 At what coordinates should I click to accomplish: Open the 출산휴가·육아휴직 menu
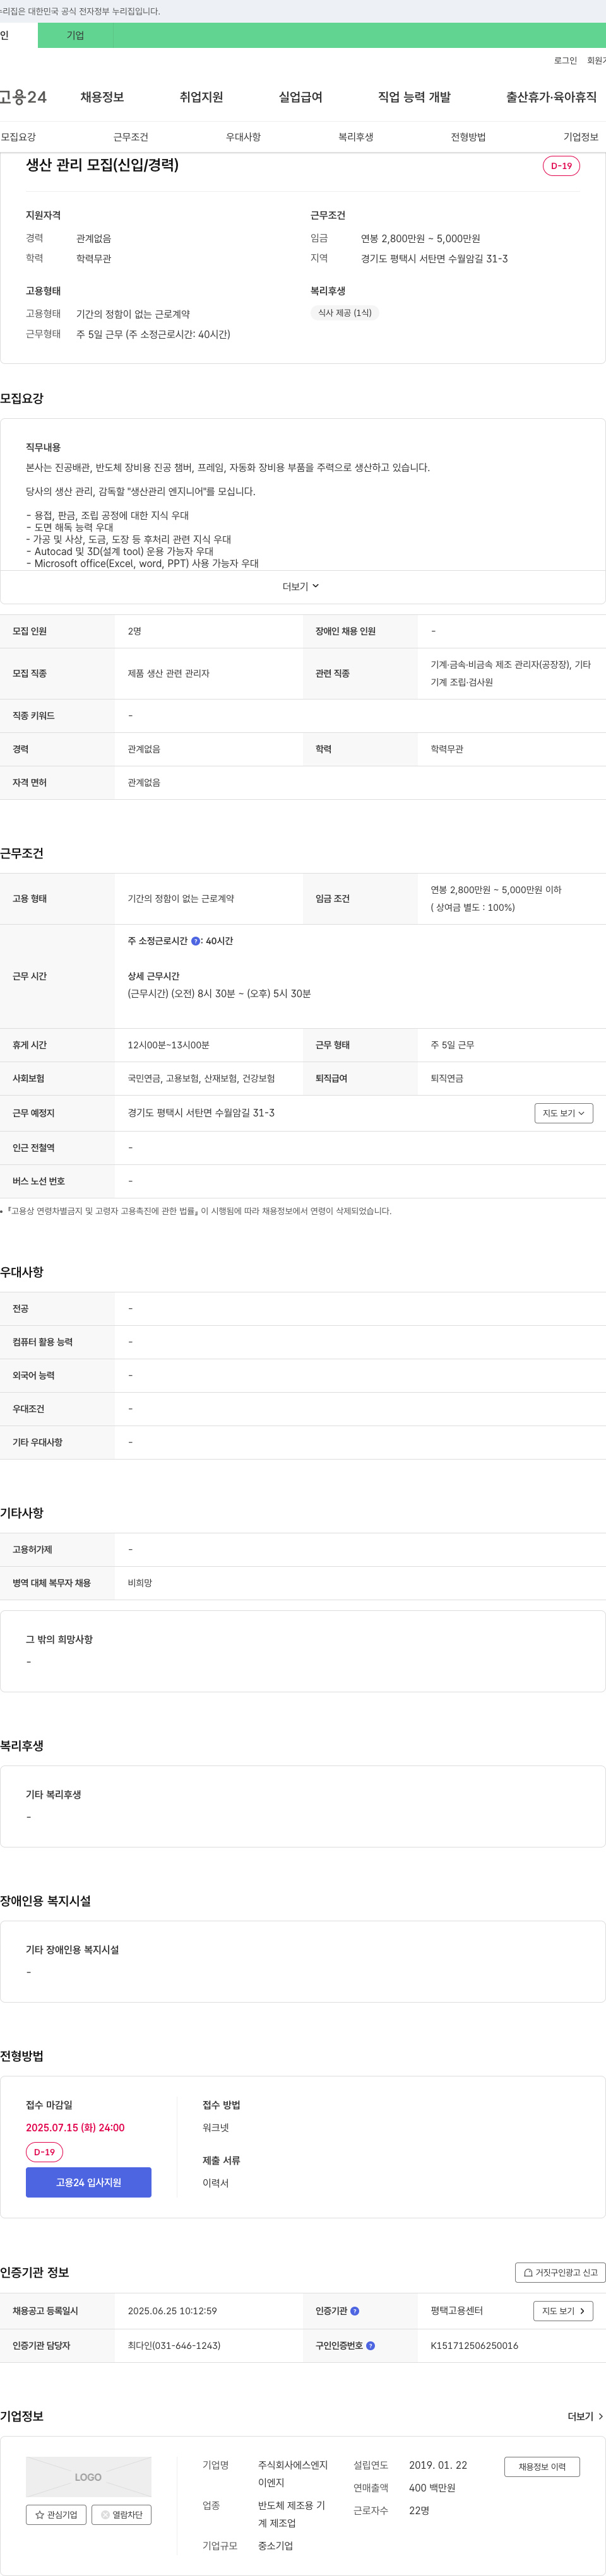point(551,97)
